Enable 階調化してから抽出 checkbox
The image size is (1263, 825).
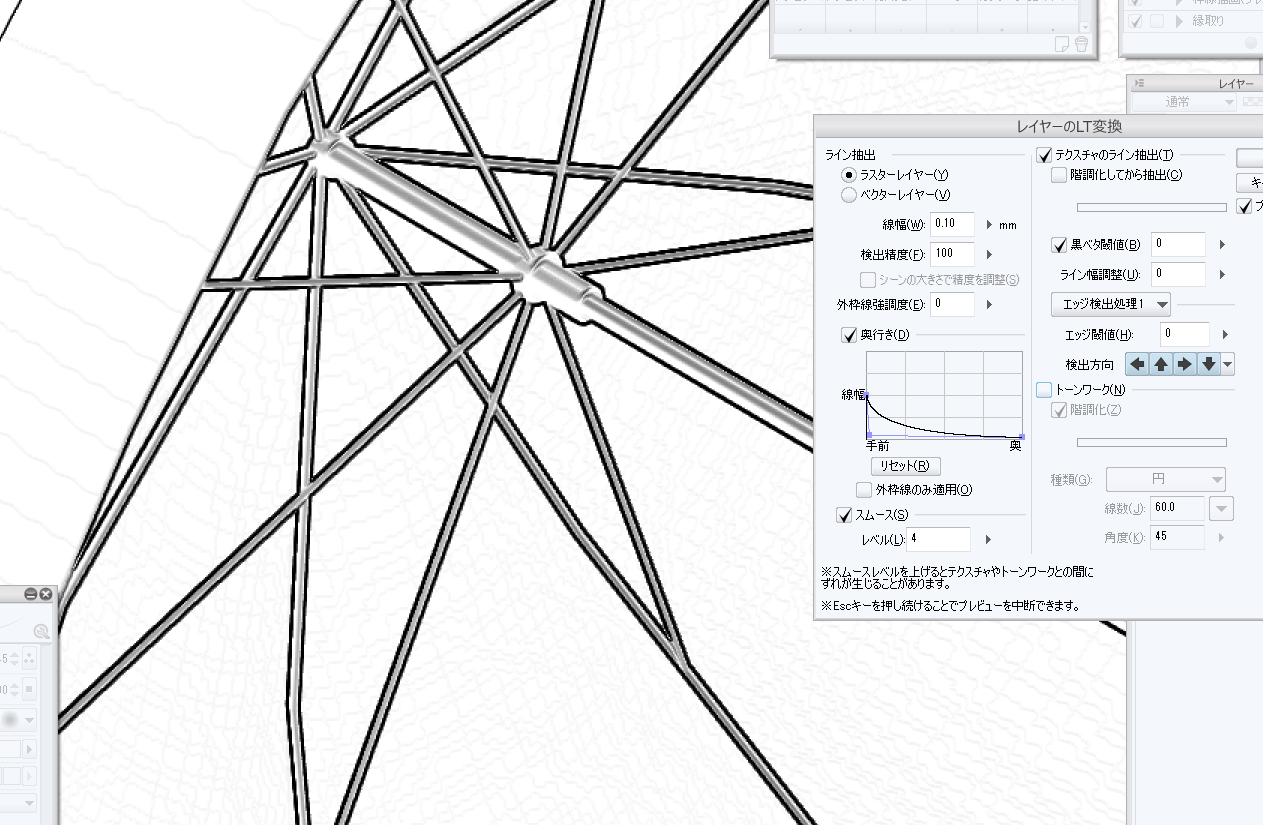1060,175
